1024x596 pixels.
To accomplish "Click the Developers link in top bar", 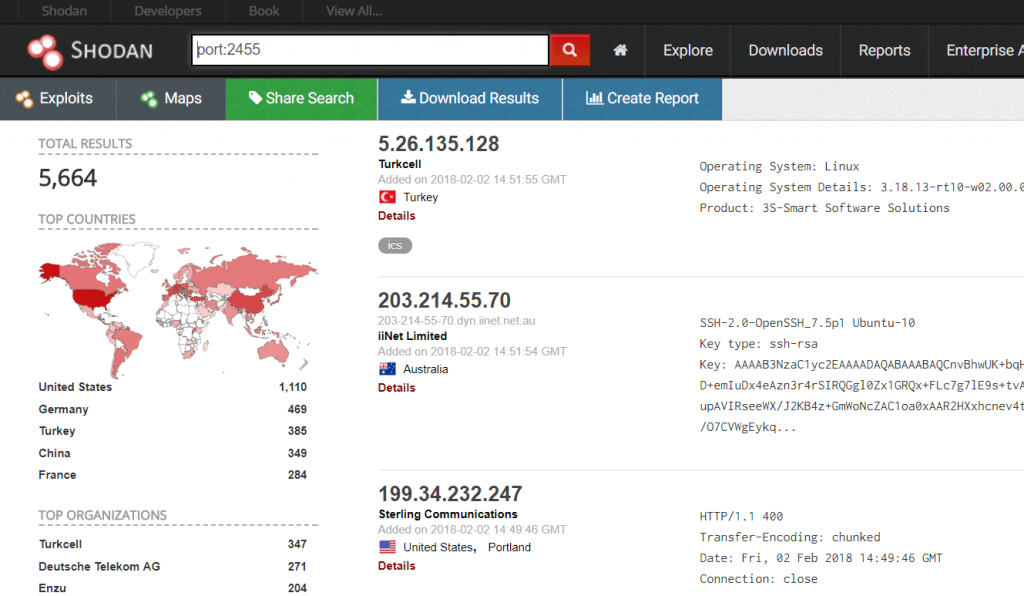I will coord(168,11).
